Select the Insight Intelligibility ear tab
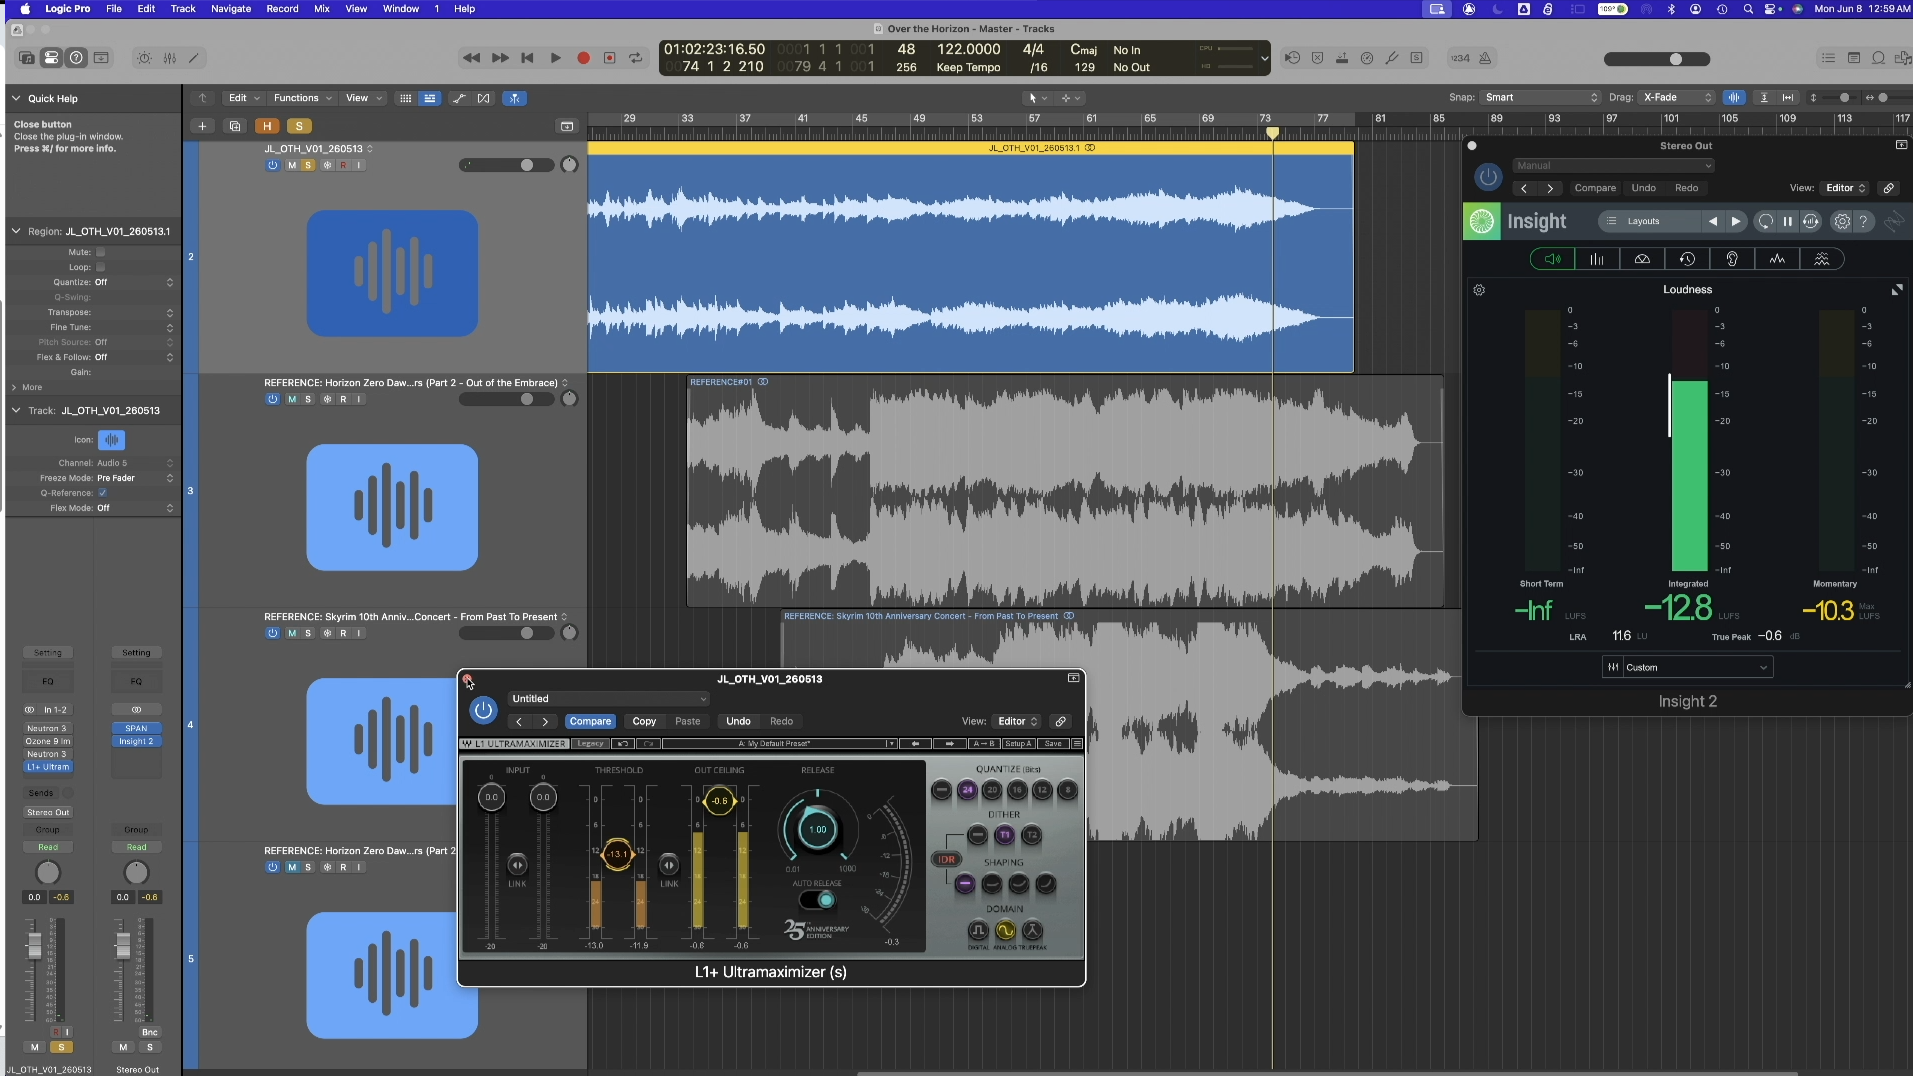 [1732, 259]
